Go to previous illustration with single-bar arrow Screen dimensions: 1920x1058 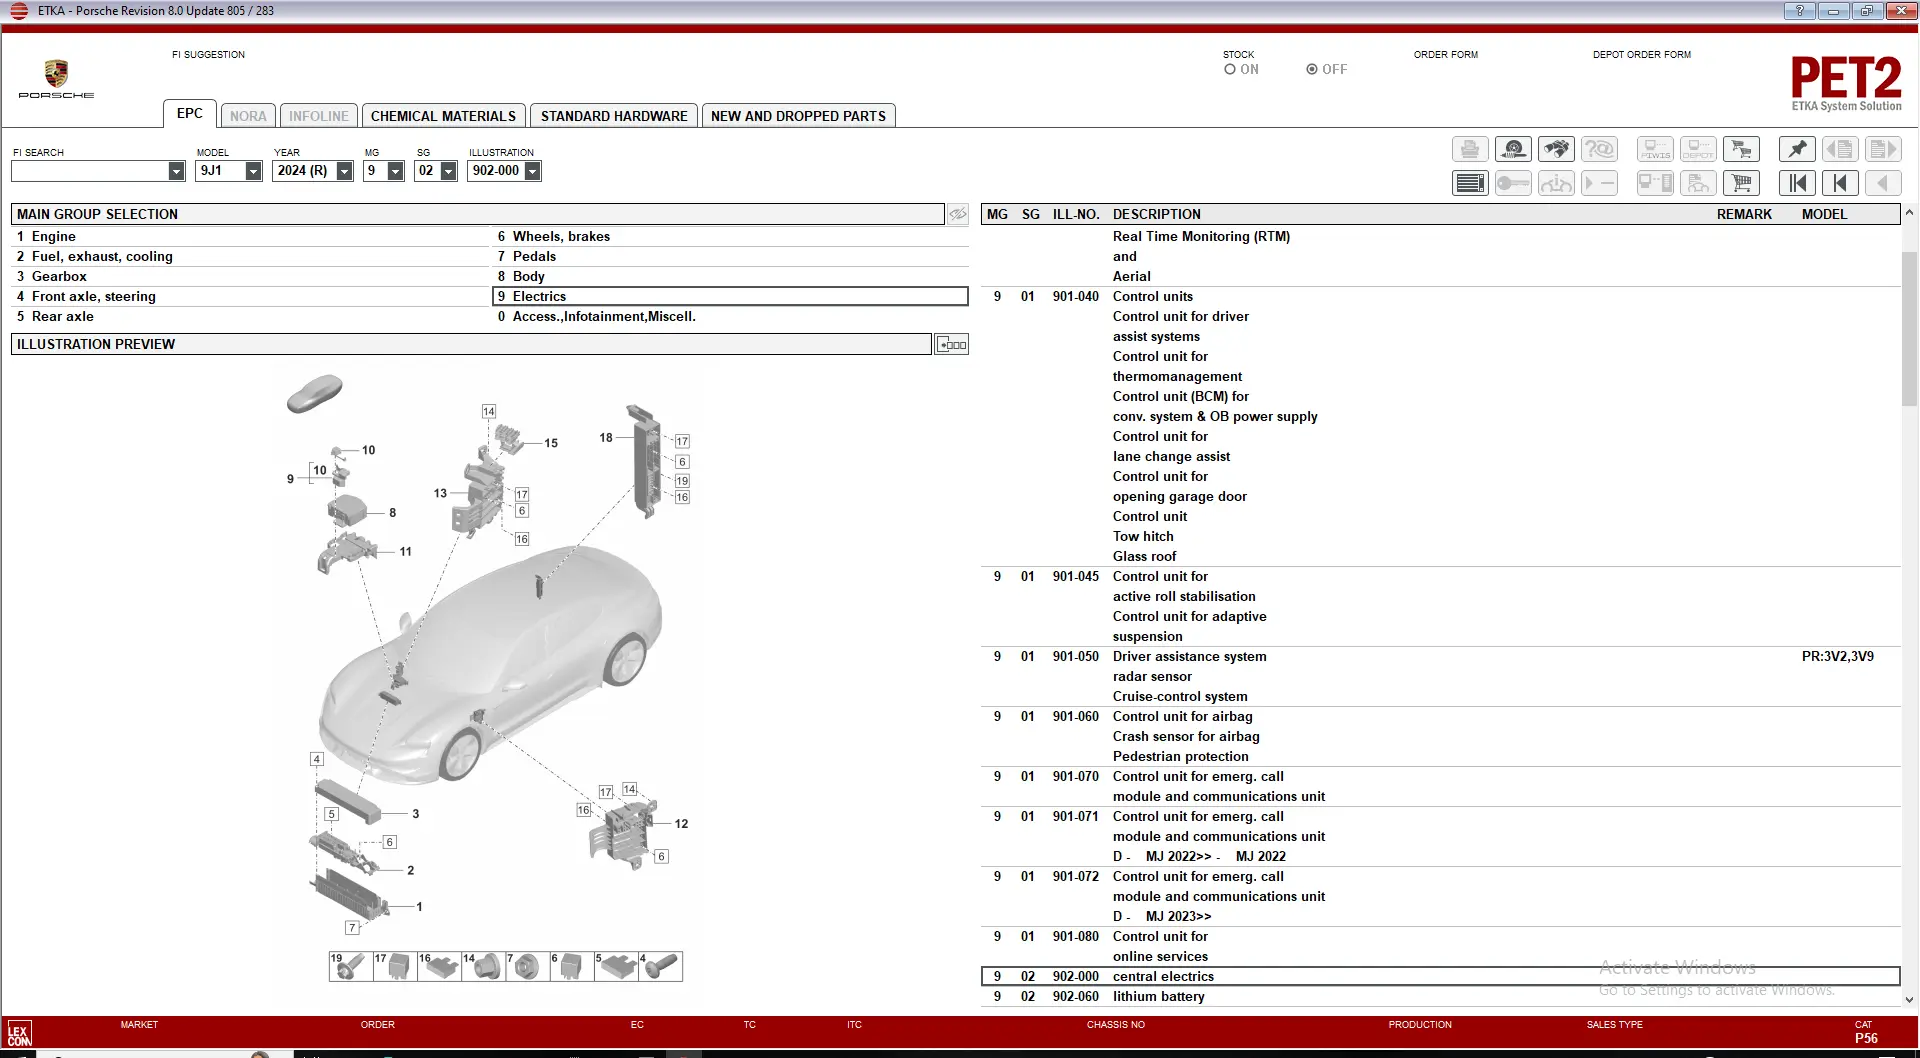tap(1840, 183)
